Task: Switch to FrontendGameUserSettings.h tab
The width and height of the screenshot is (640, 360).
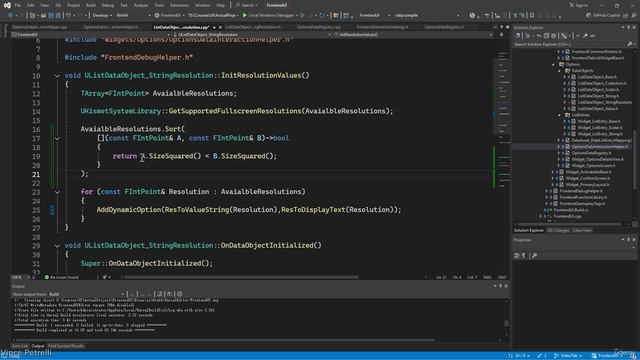Action: point(382,27)
